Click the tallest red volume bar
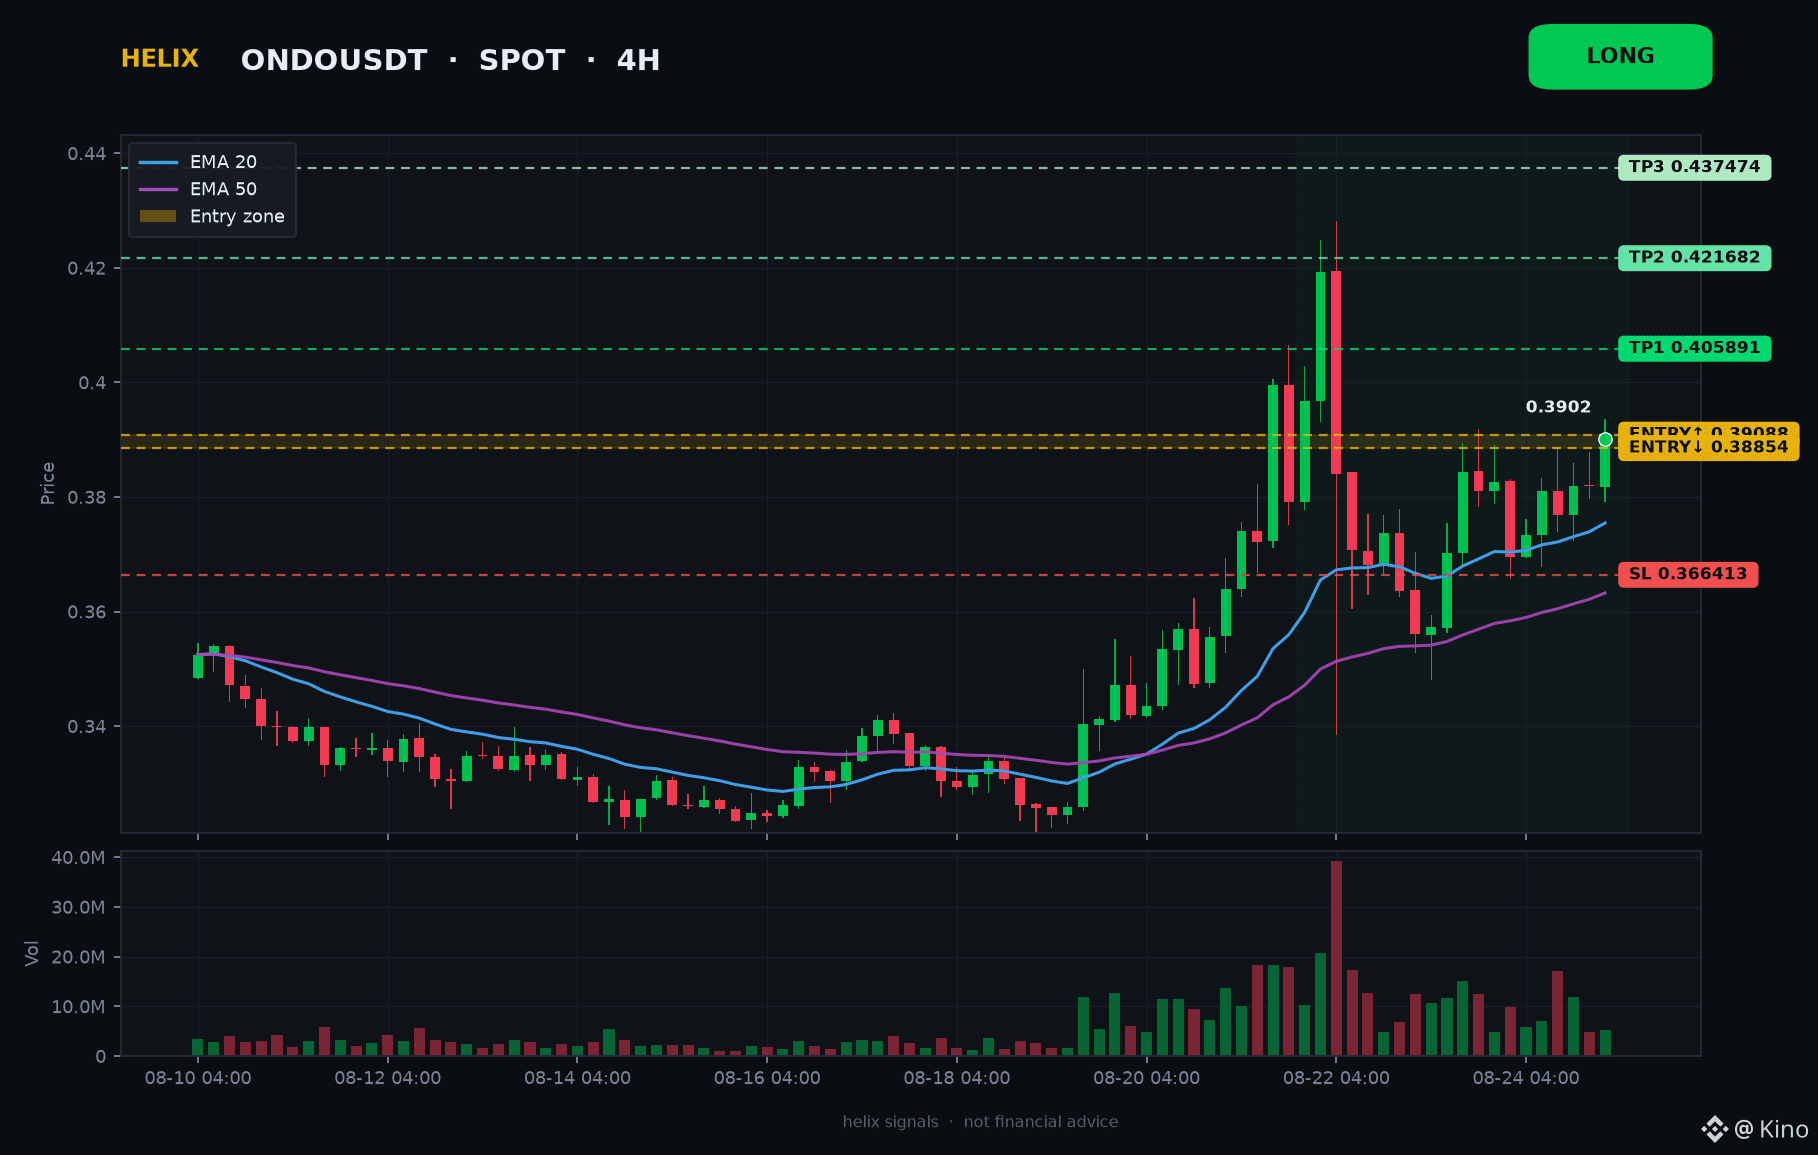Viewport: 1818px width, 1155px height. 1336,958
